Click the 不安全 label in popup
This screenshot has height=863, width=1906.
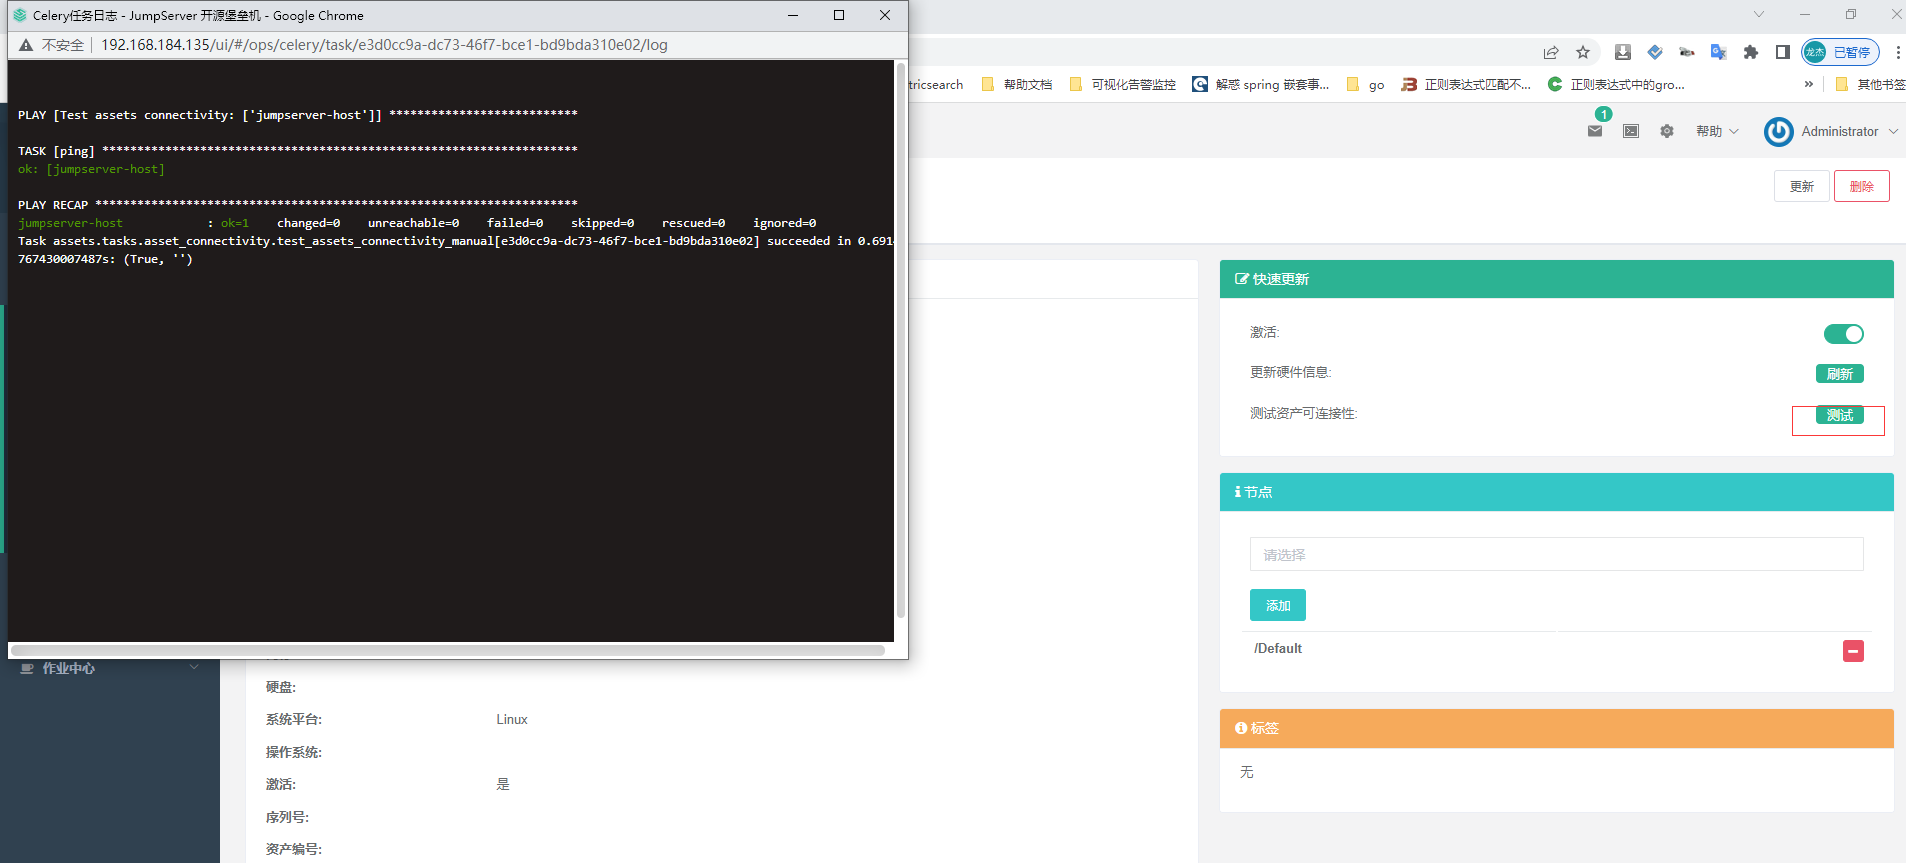63,45
